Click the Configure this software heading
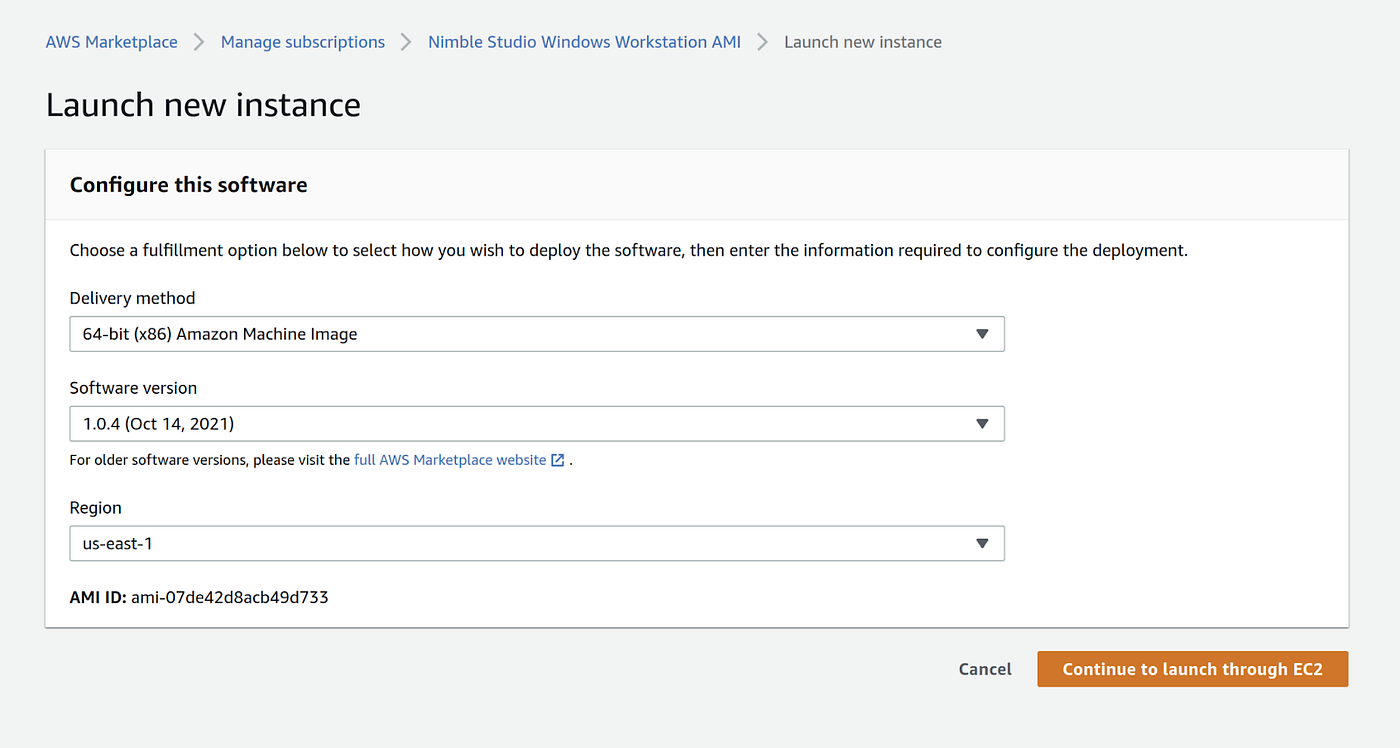The width and height of the screenshot is (1400, 748). [x=189, y=185]
